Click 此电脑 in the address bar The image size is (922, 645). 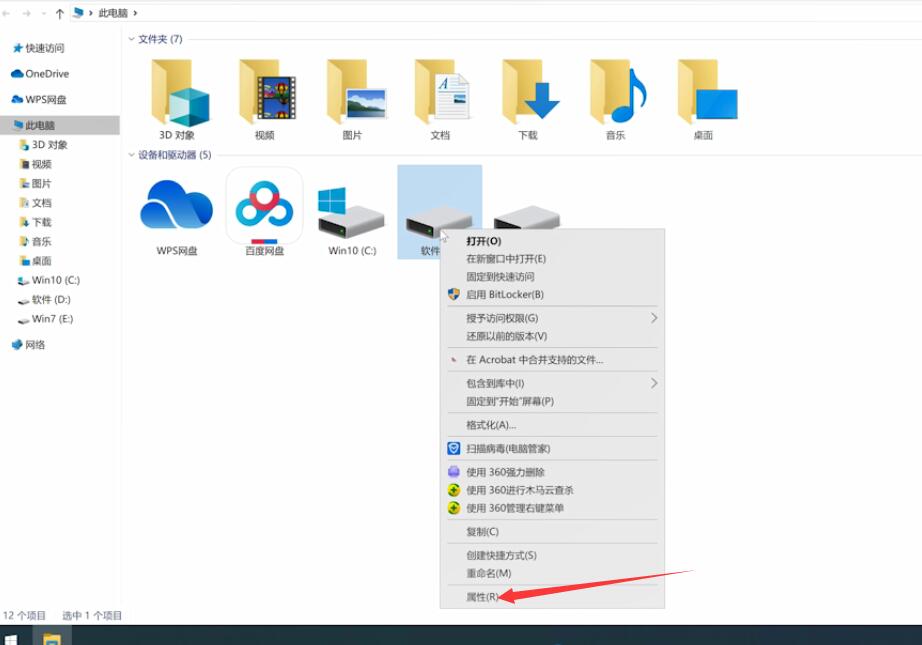click(113, 13)
